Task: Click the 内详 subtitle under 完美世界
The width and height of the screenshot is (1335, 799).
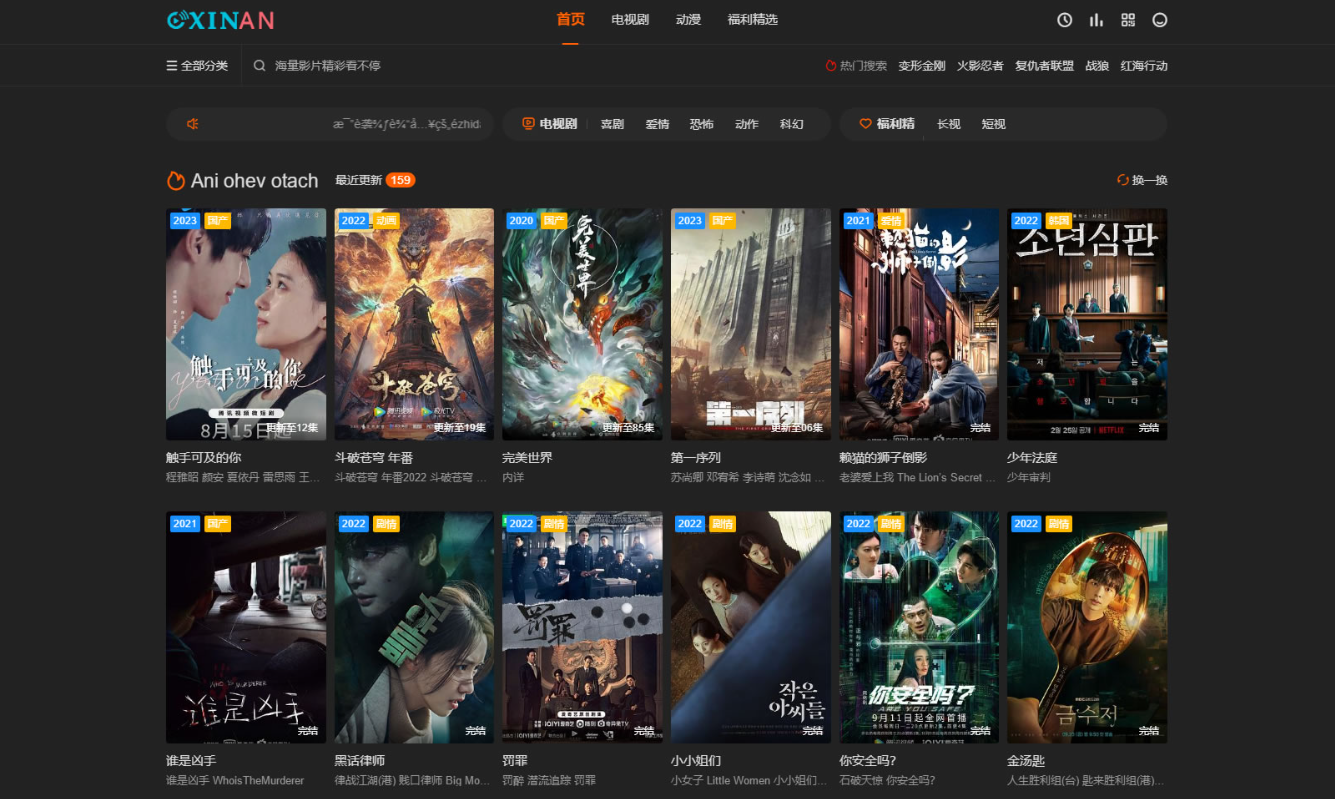Action: (513, 478)
